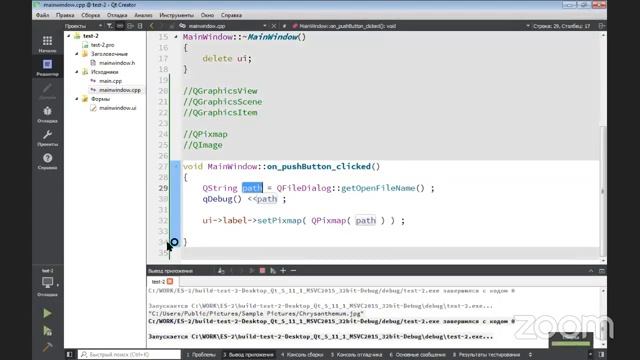Click the attach debugger icon in output toolbar
Viewport: 640px width, 360px height.
(273, 271)
